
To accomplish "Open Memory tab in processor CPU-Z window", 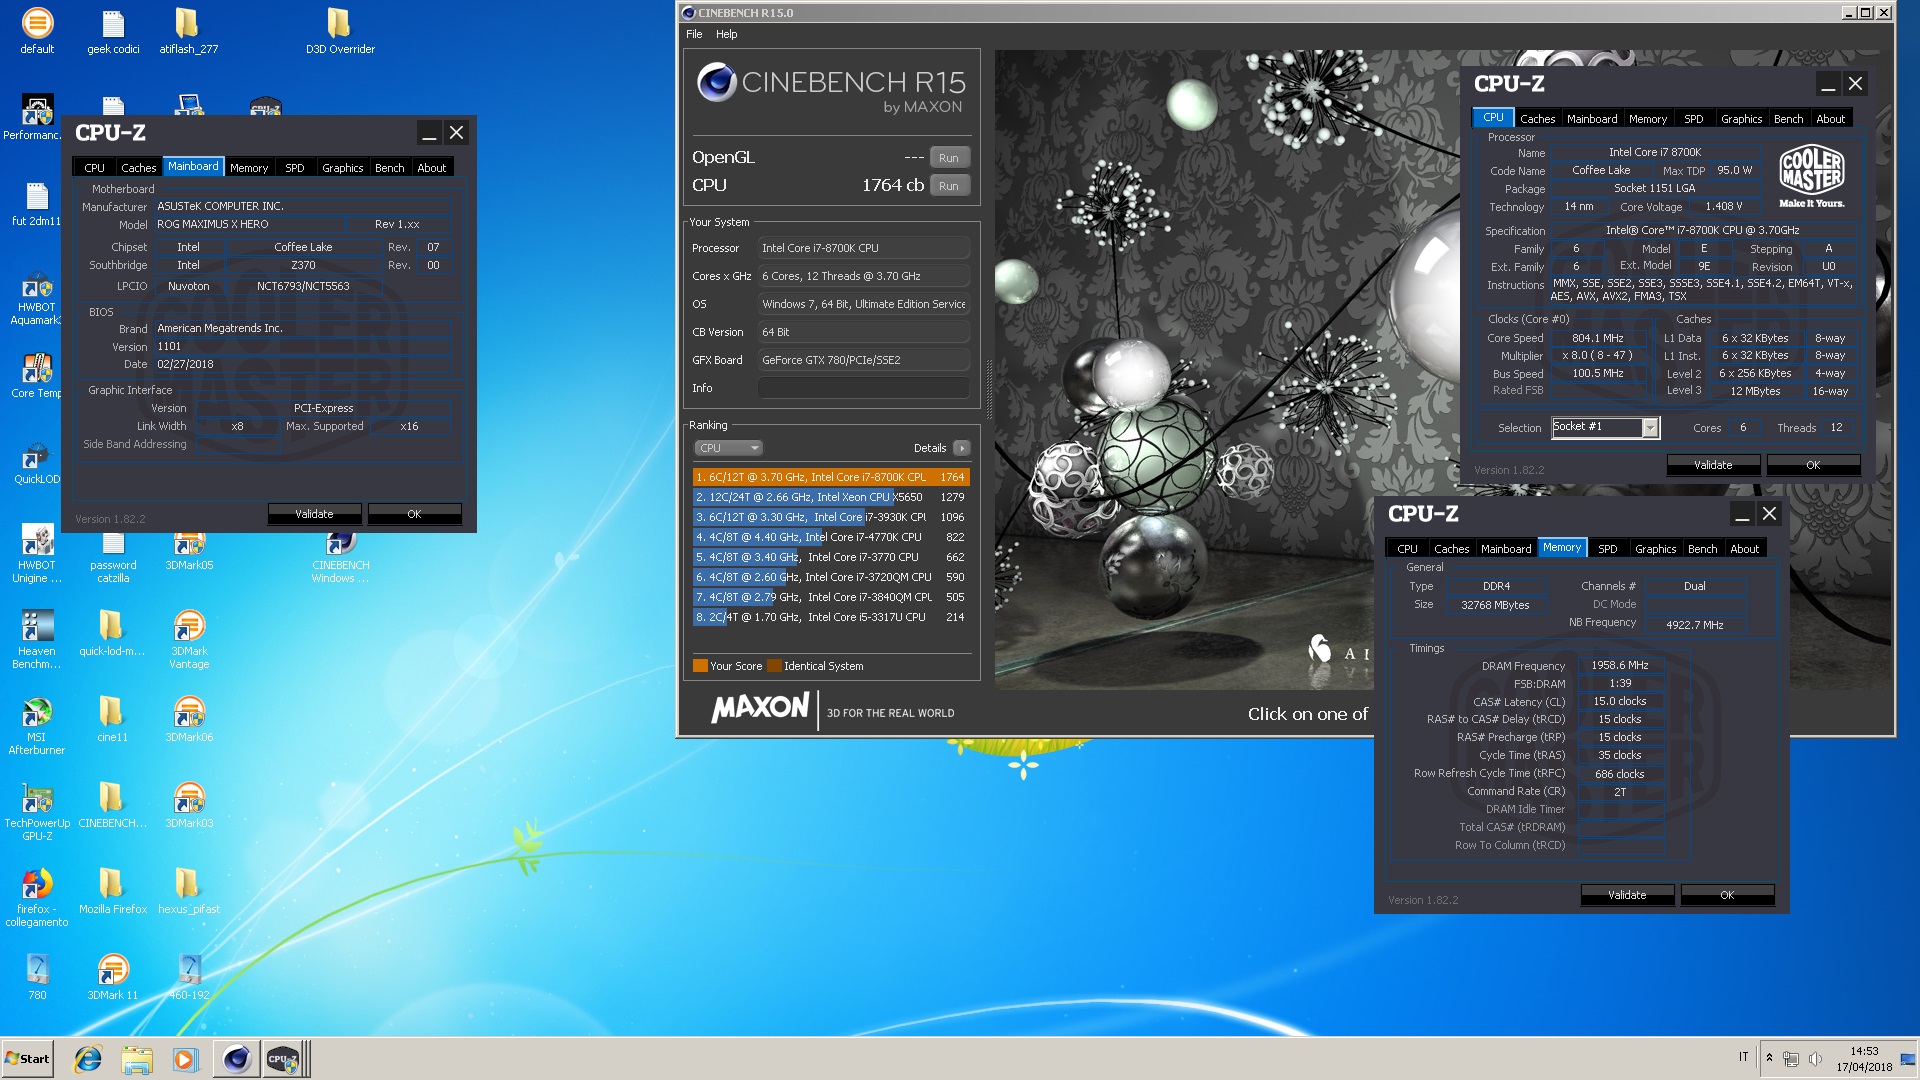I will pos(1647,119).
